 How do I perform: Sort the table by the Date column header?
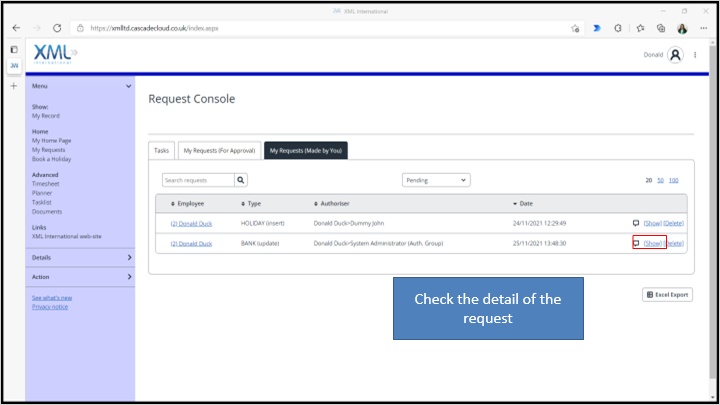coord(527,203)
